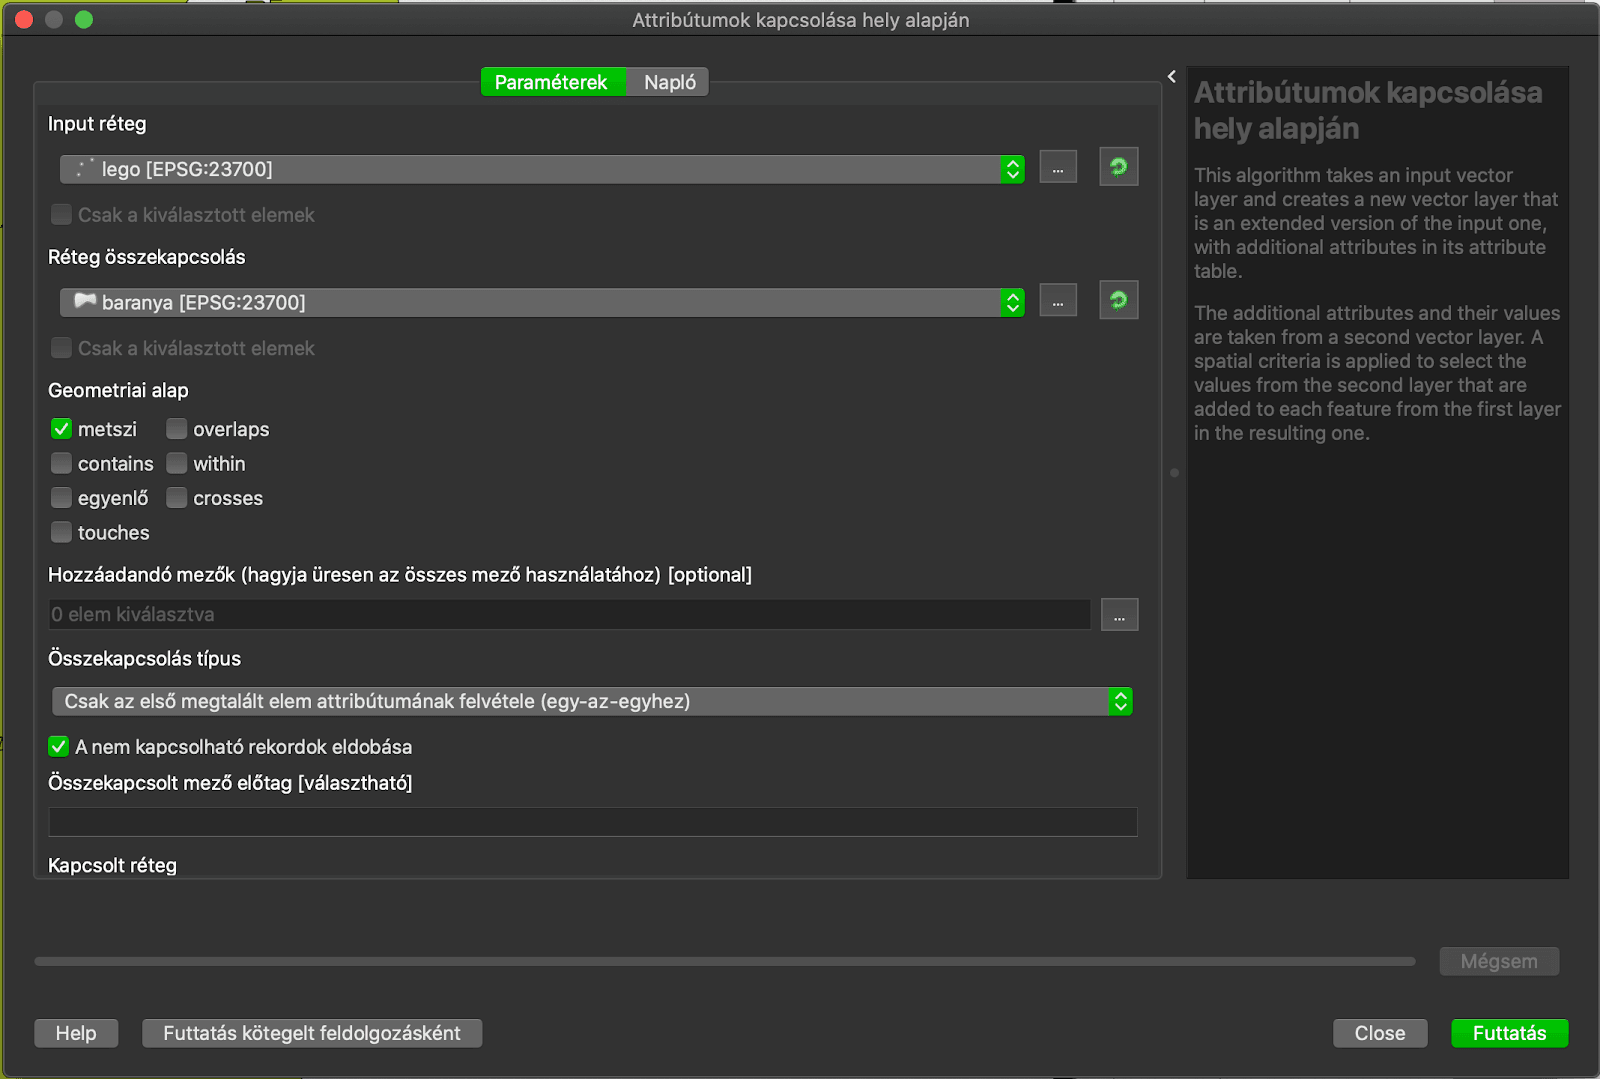The height and width of the screenshot is (1079, 1600).
Task: Click the Összekapcsolt mező előtag text field
Action: 592,822
